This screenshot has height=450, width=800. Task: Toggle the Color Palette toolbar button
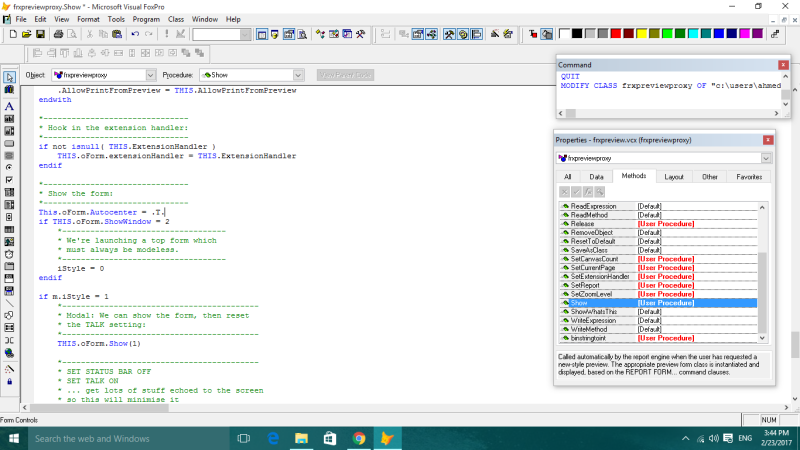463,34
